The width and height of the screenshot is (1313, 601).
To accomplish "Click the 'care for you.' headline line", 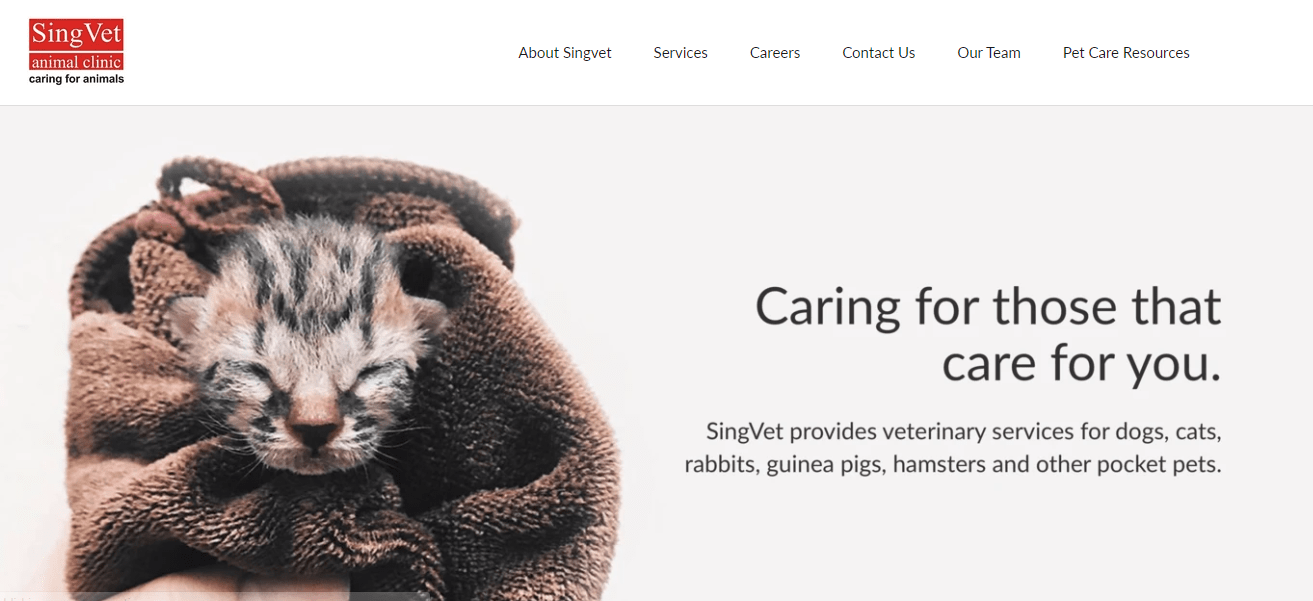I will [x=1082, y=364].
